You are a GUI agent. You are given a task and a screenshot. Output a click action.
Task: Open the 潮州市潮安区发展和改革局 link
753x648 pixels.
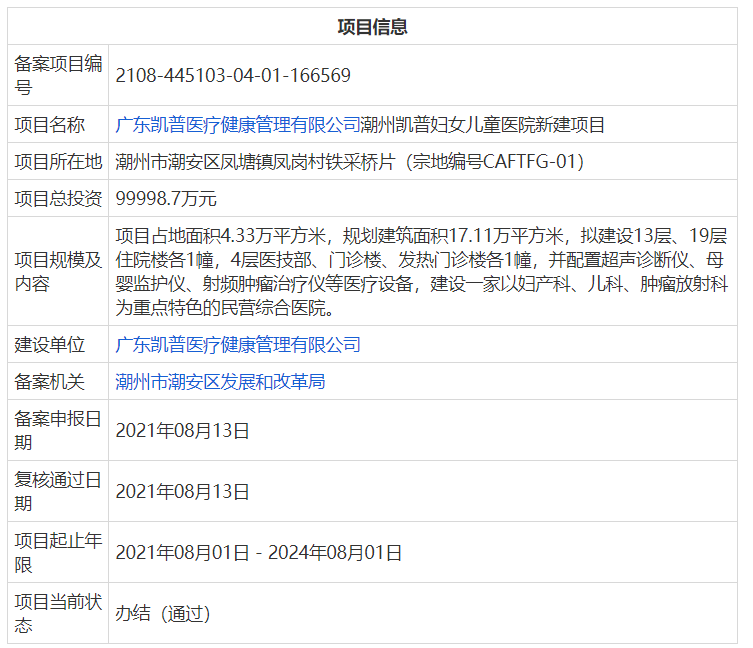coord(220,382)
